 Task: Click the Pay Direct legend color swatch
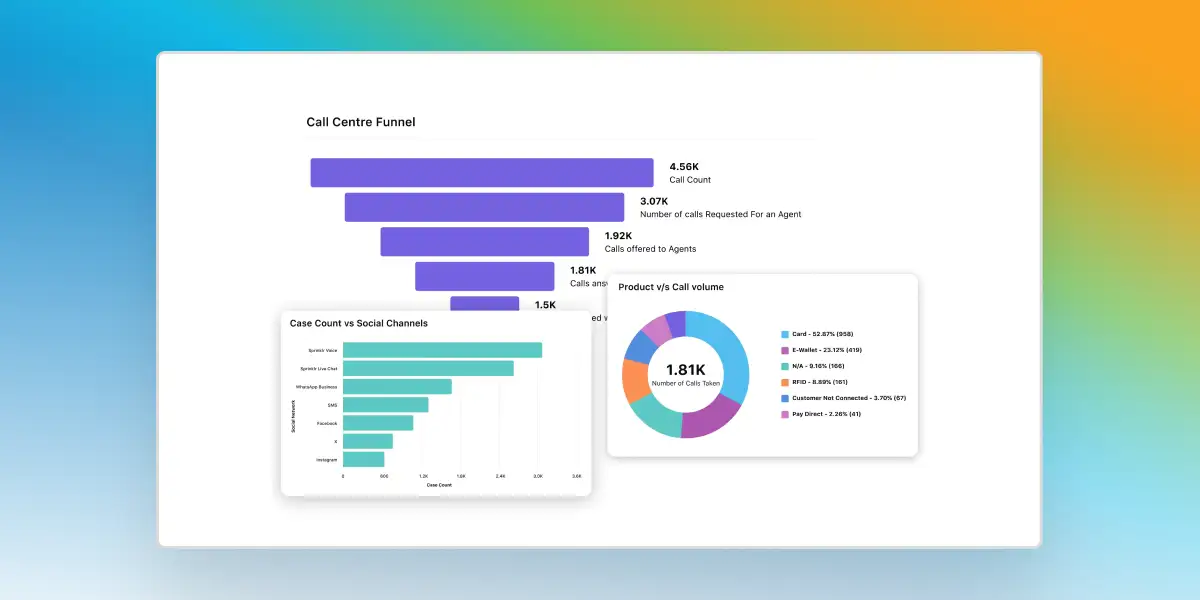[784, 414]
